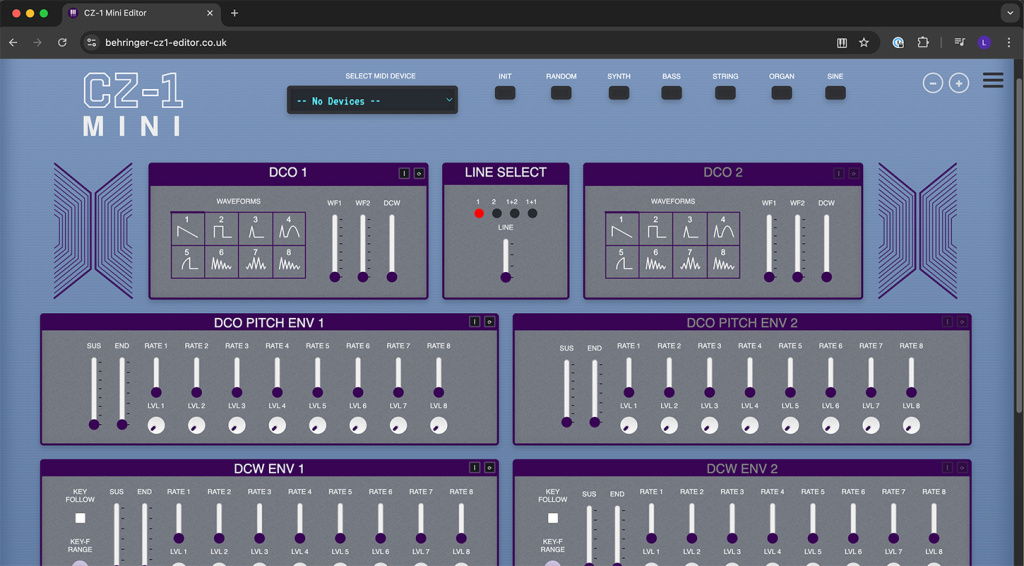Click the LINE slider in Line Select
The width and height of the screenshot is (1024, 566).
505,260
